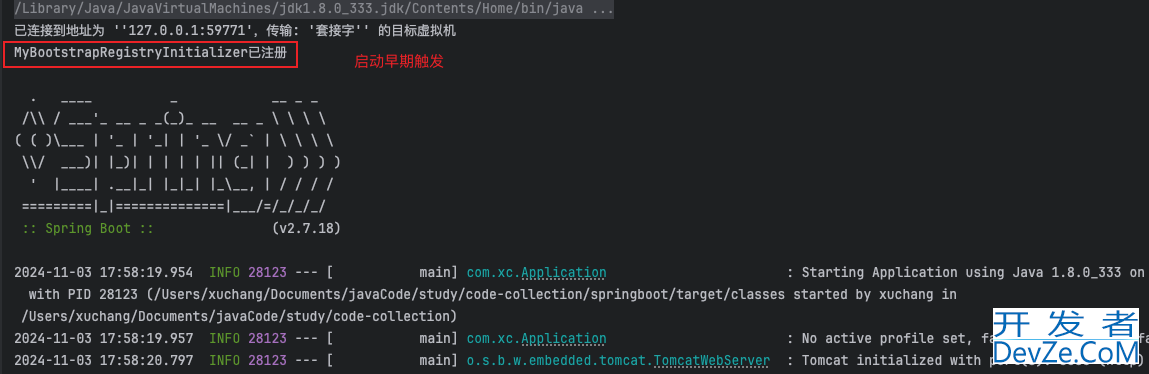The image size is (1149, 374).
Task: Click PID 28123 on the 17:58:19.957 line
Action: [x=267, y=339]
